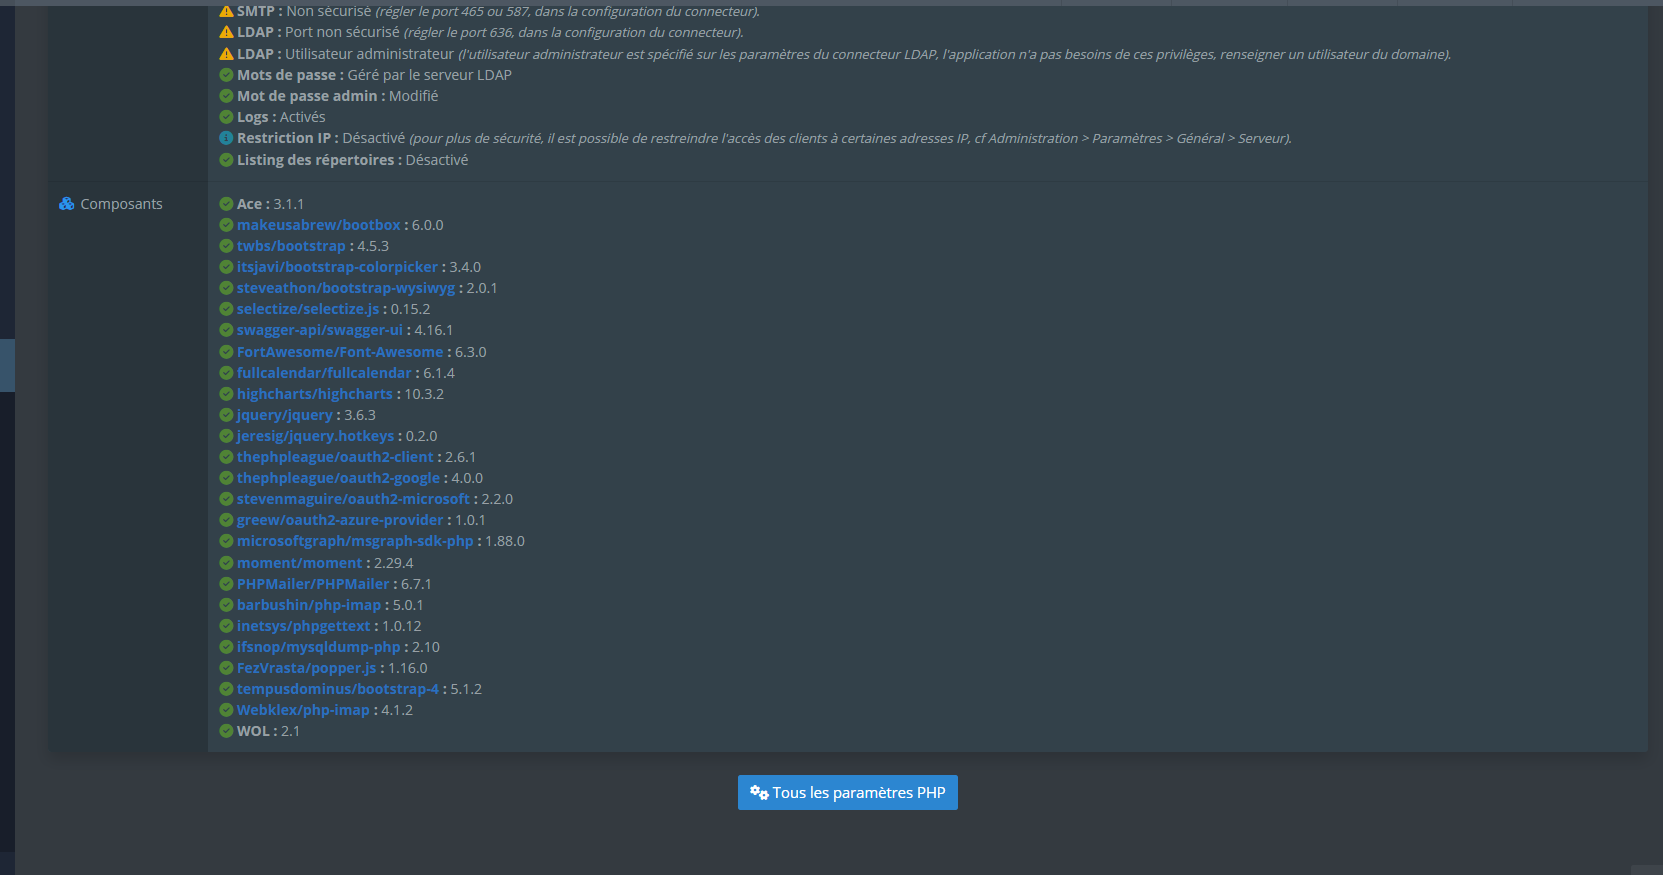The width and height of the screenshot is (1663, 875).
Task: Click the Composants puzzle icon
Action: click(67, 204)
